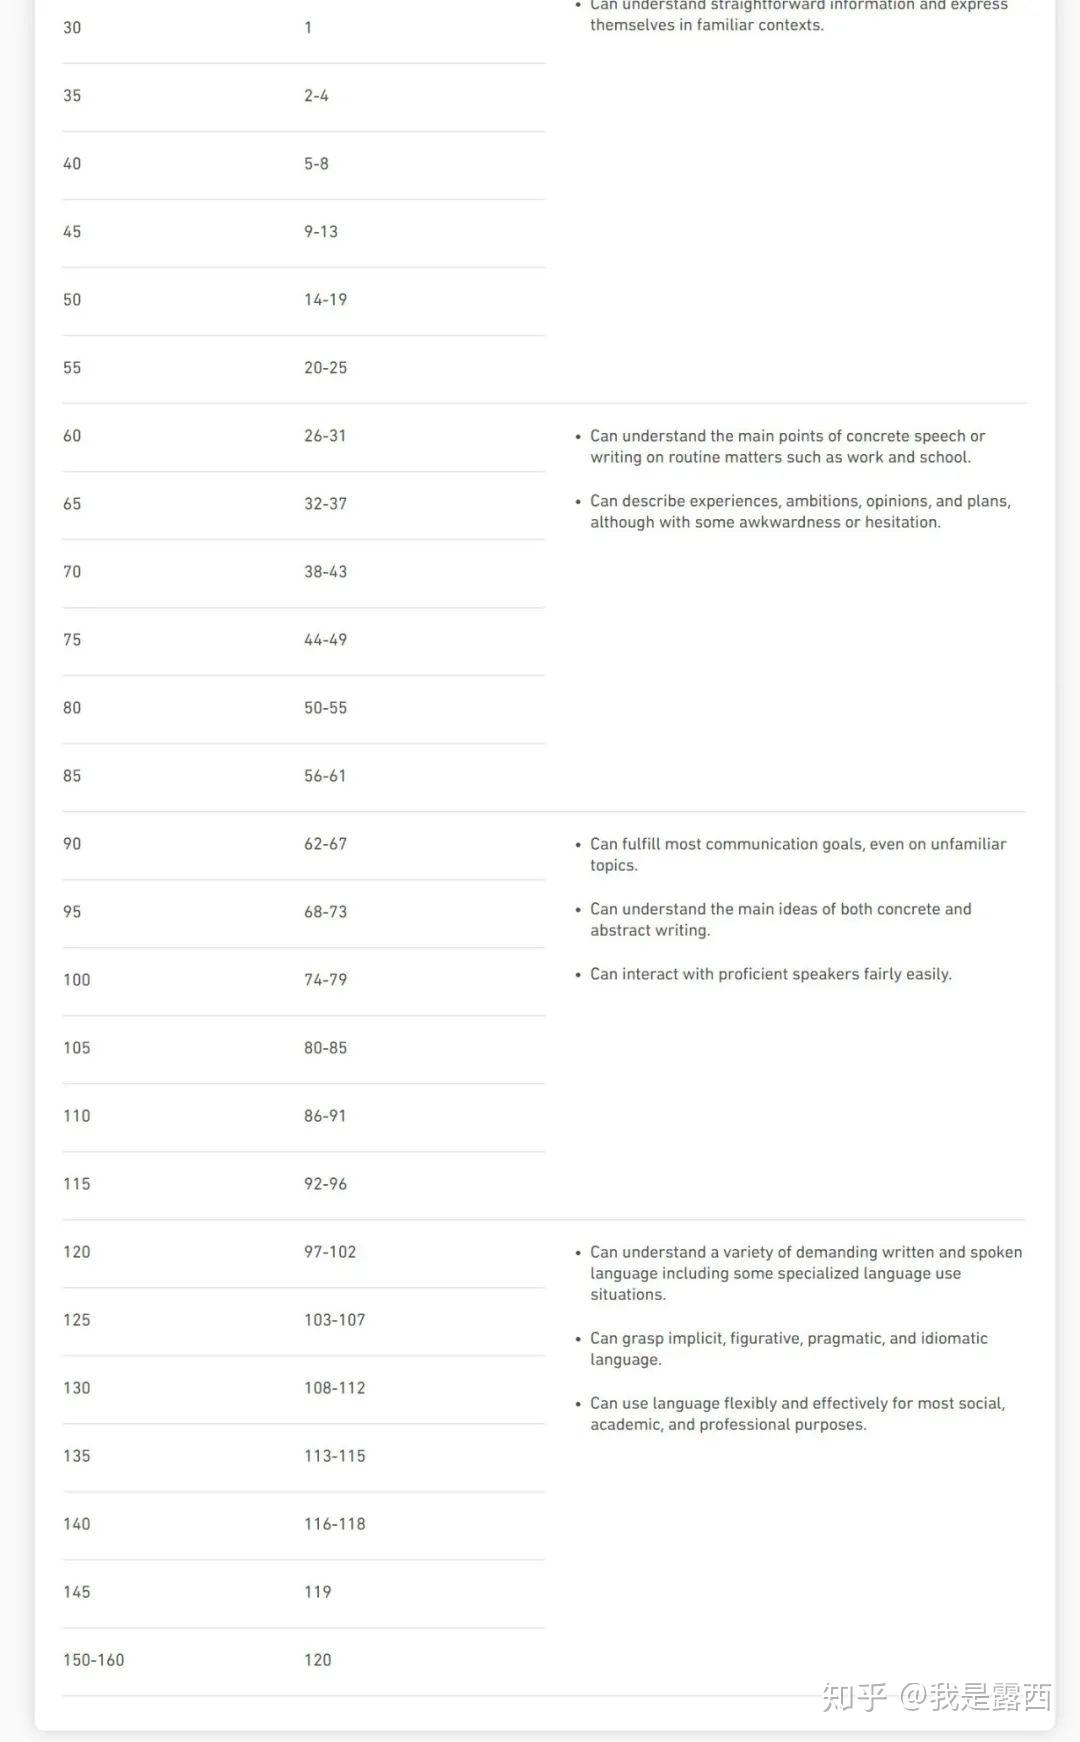Select the 113-115 range cell

(x=334, y=1456)
